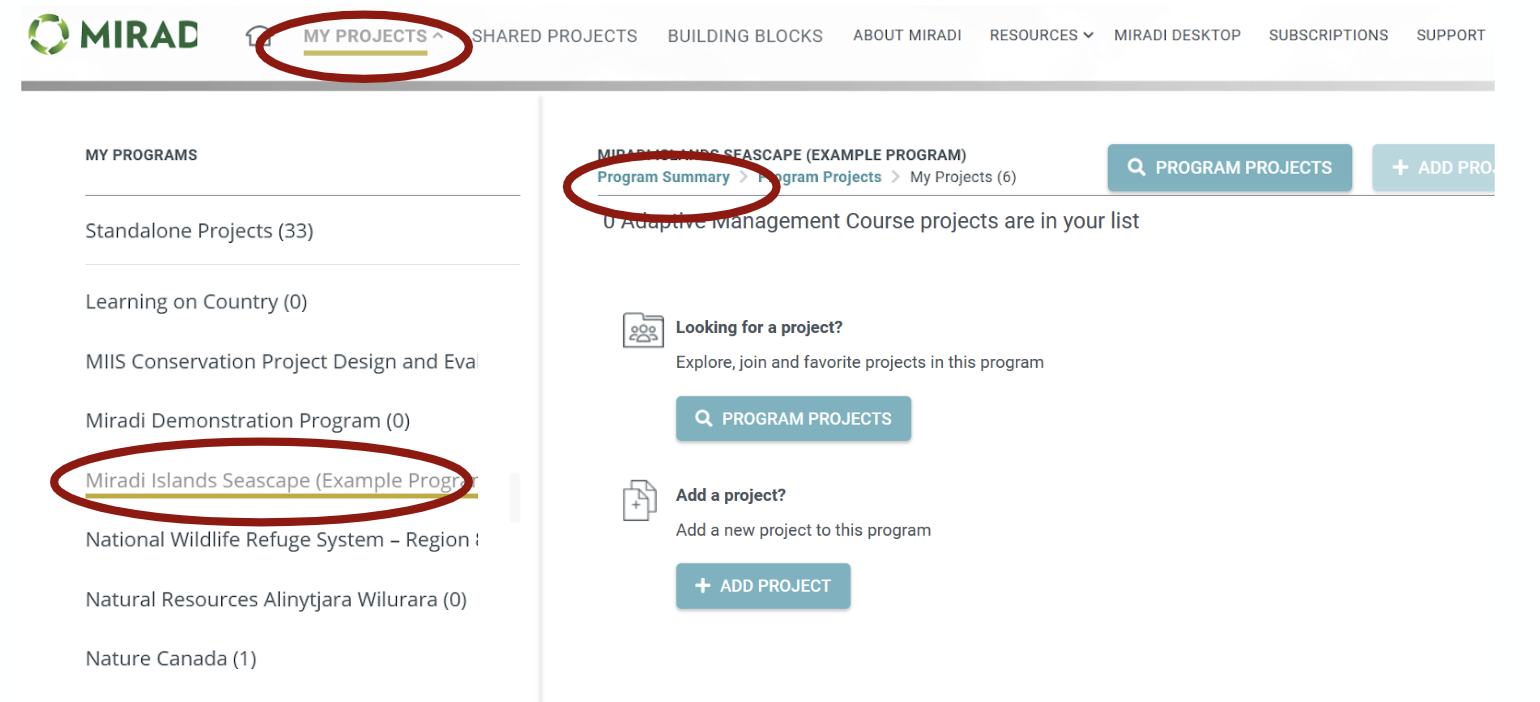This screenshot has width=1540, height=702.
Task: Select Learning on Country program
Action: [x=196, y=302]
